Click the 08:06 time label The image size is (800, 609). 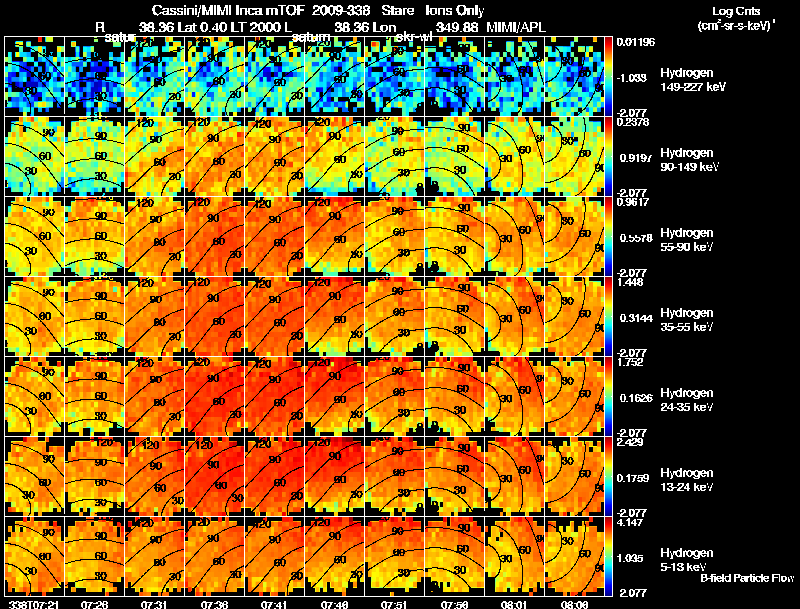click(x=574, y=604)
